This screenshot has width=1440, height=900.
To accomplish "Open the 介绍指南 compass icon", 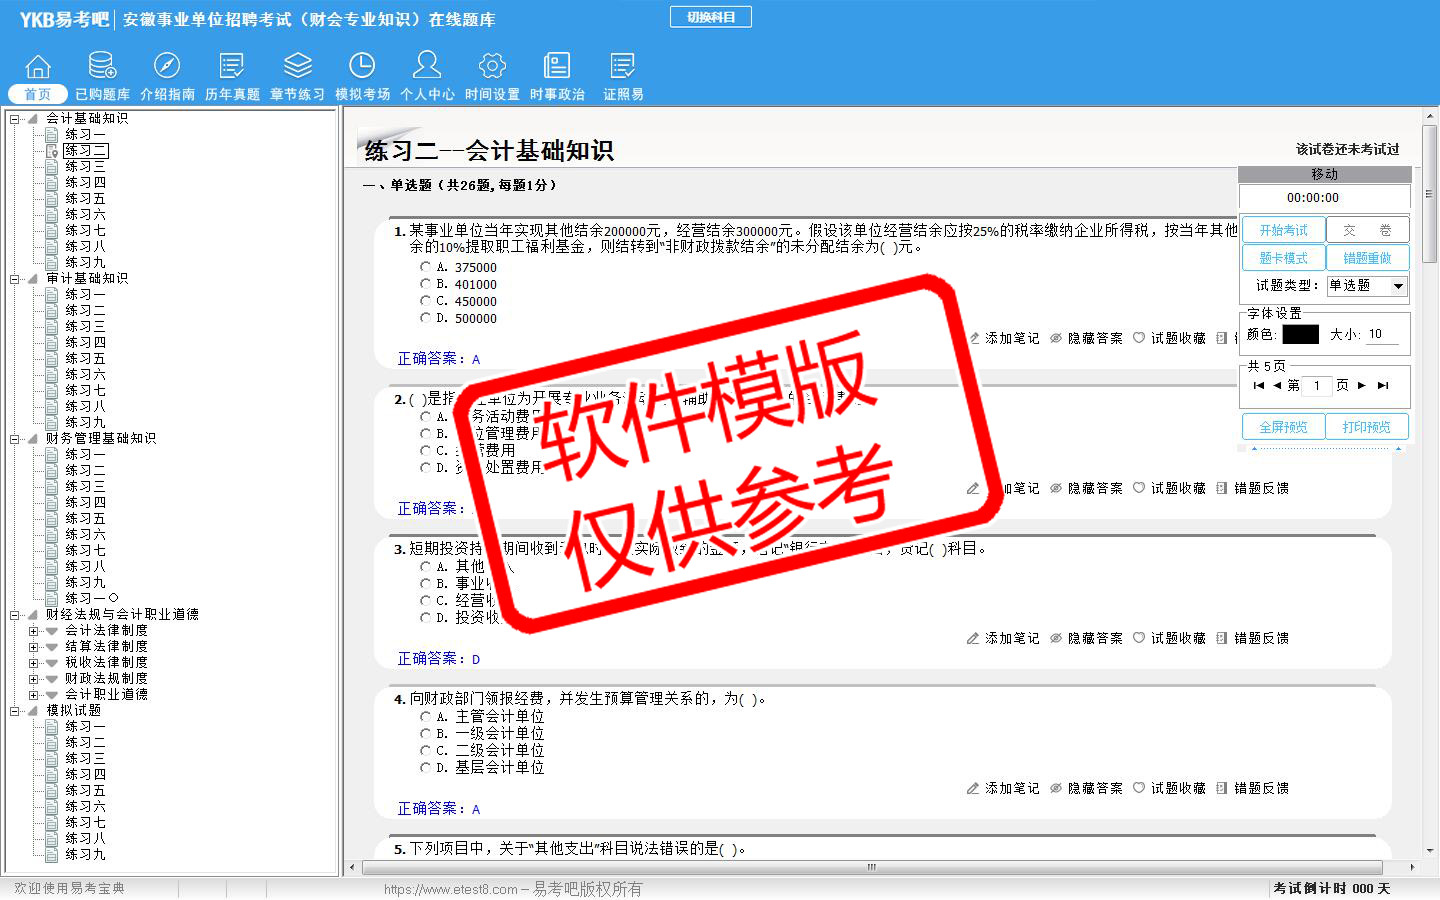I will (x=167, y=67).
